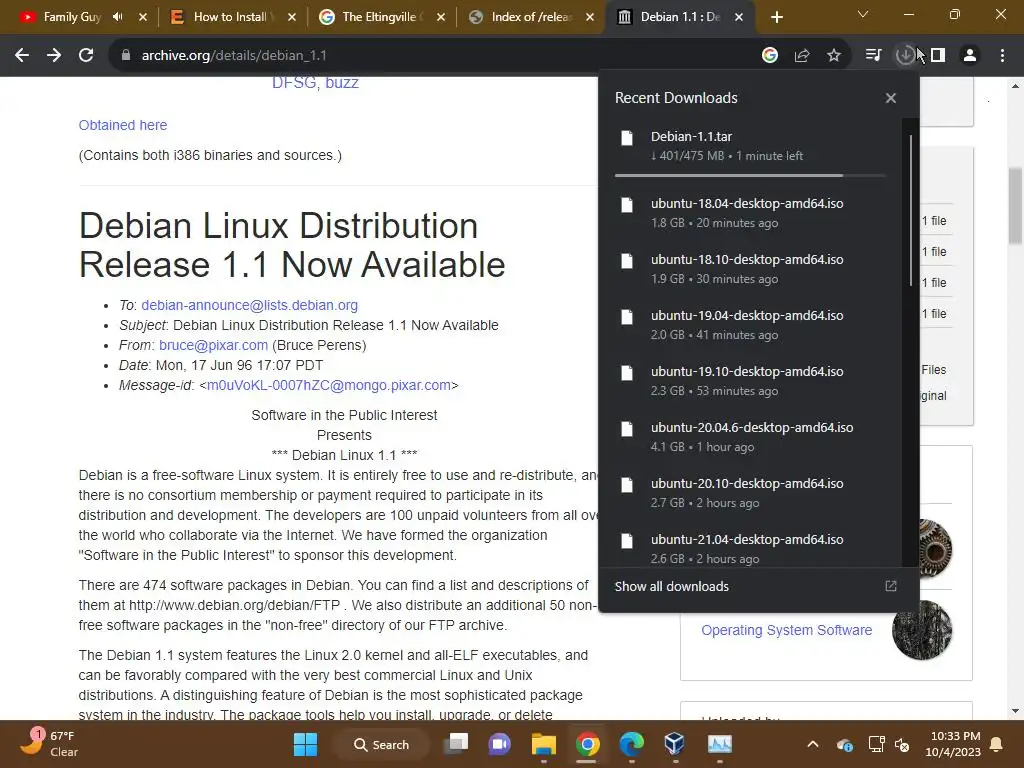Viewport: 1024px width, 768px height.
Task: Open the side panel icon
Action: point(938,56)
